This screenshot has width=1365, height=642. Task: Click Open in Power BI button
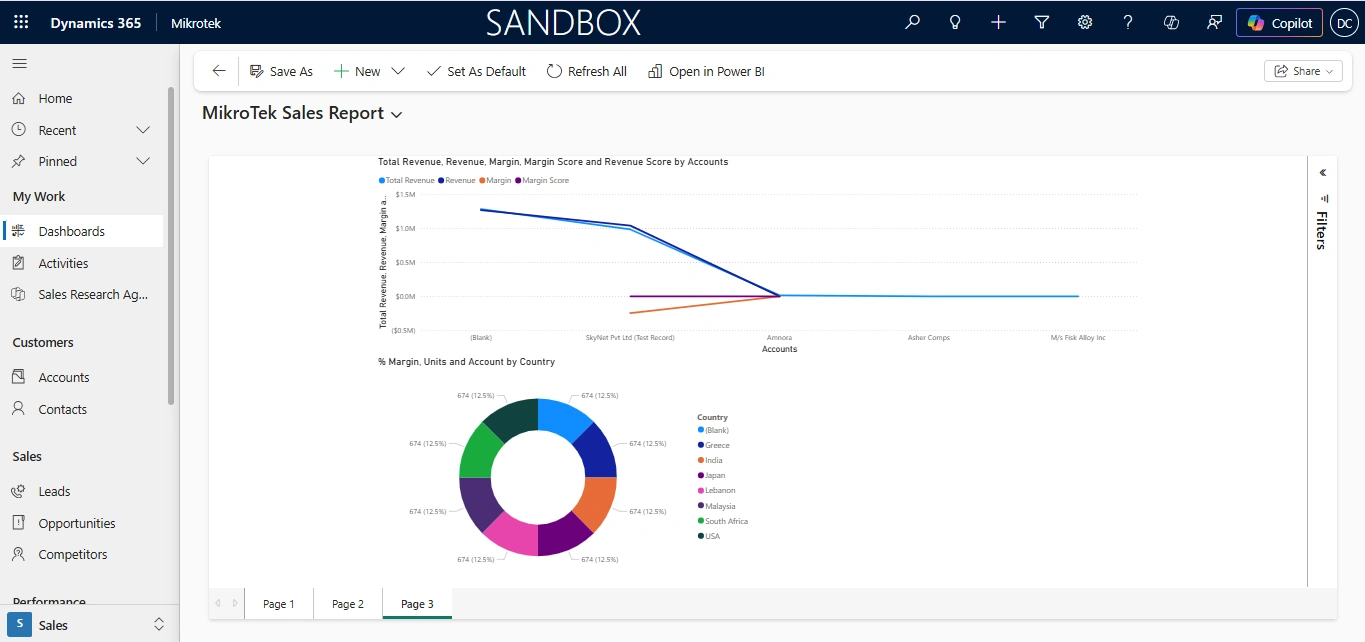click(x=706, y=71)
